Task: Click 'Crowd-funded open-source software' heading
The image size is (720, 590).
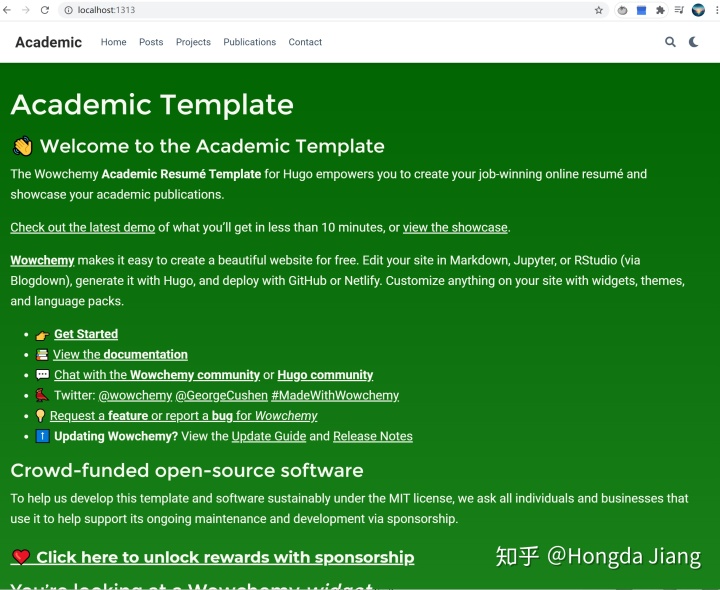Action: tap(187, 470)
